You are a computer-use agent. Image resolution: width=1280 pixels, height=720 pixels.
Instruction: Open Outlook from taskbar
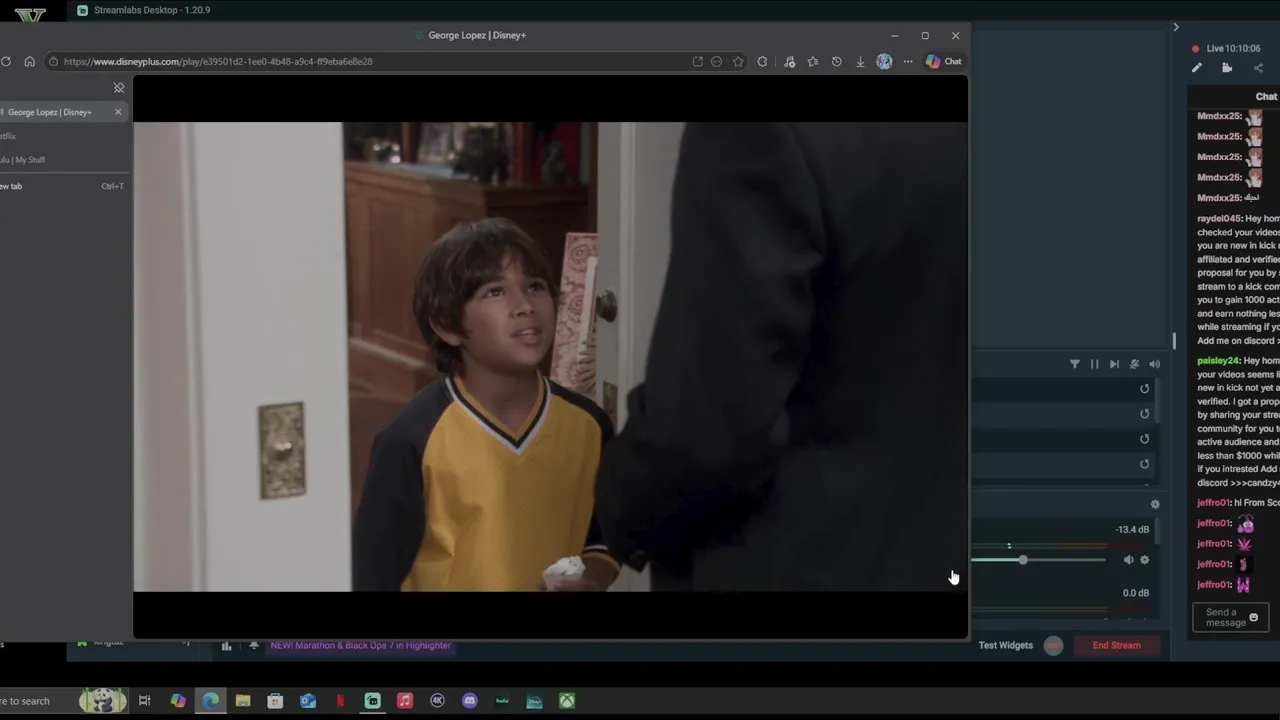click(x=308, y=701)
